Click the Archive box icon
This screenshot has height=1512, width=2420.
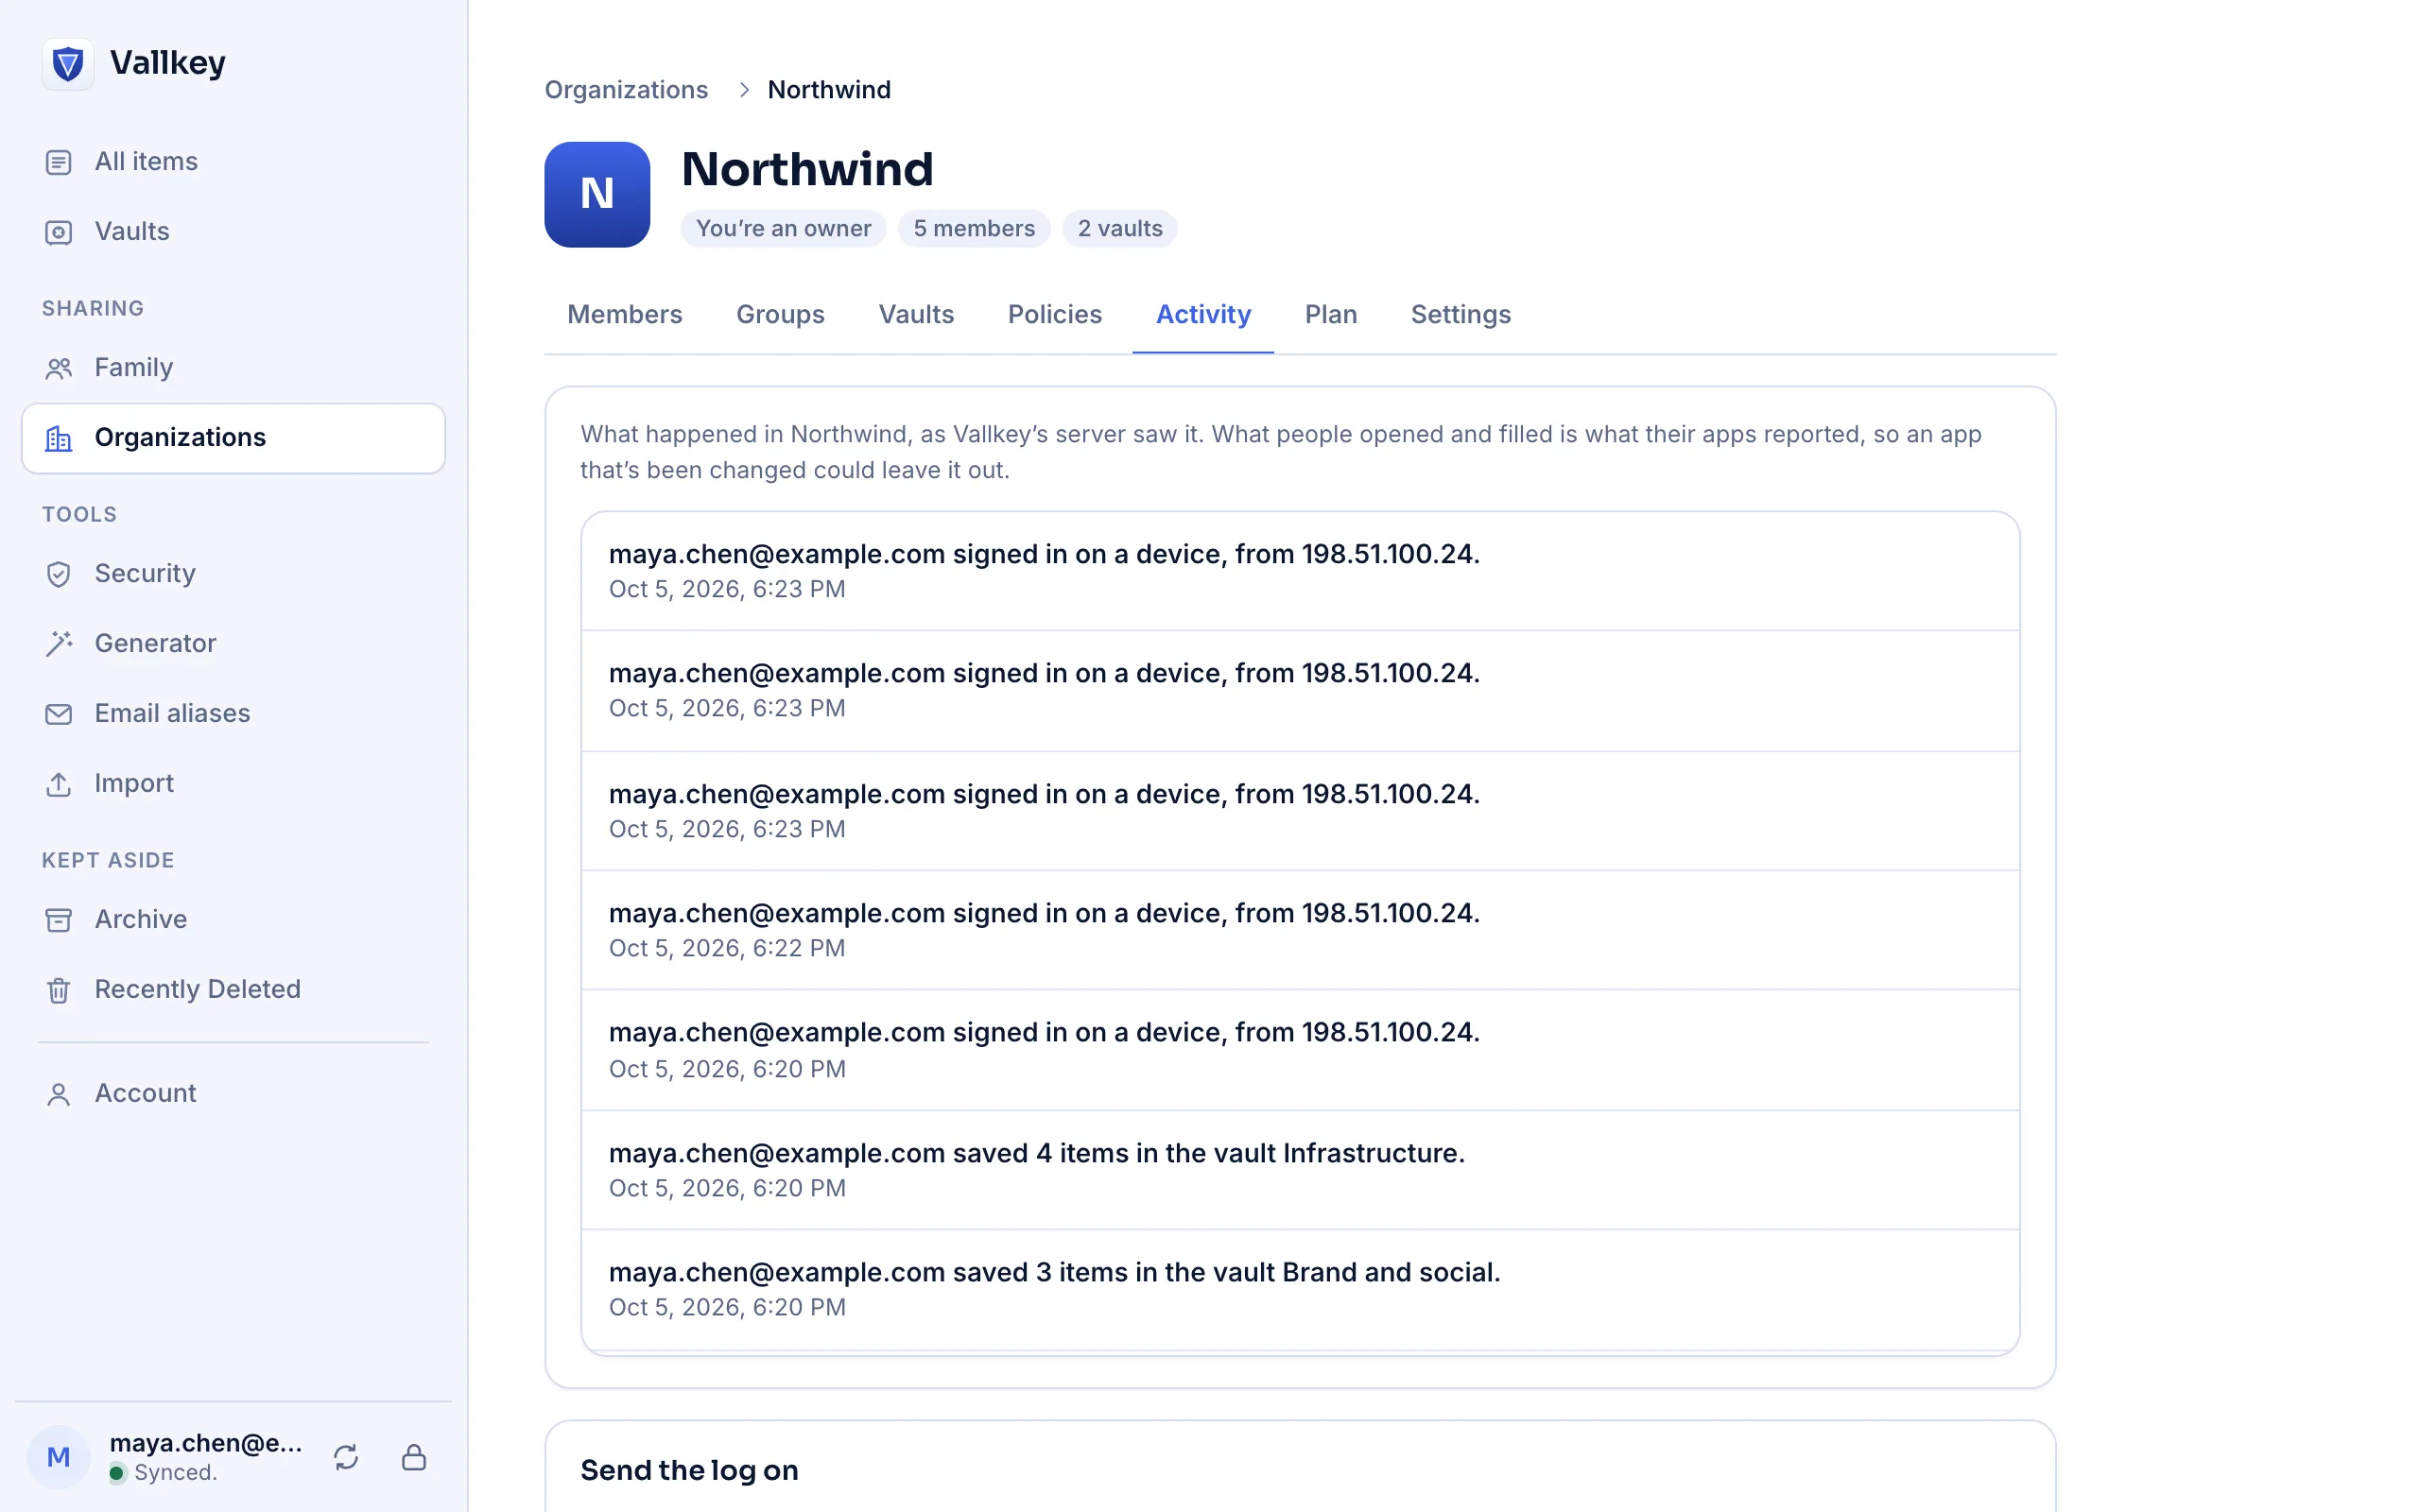point(59,920)
